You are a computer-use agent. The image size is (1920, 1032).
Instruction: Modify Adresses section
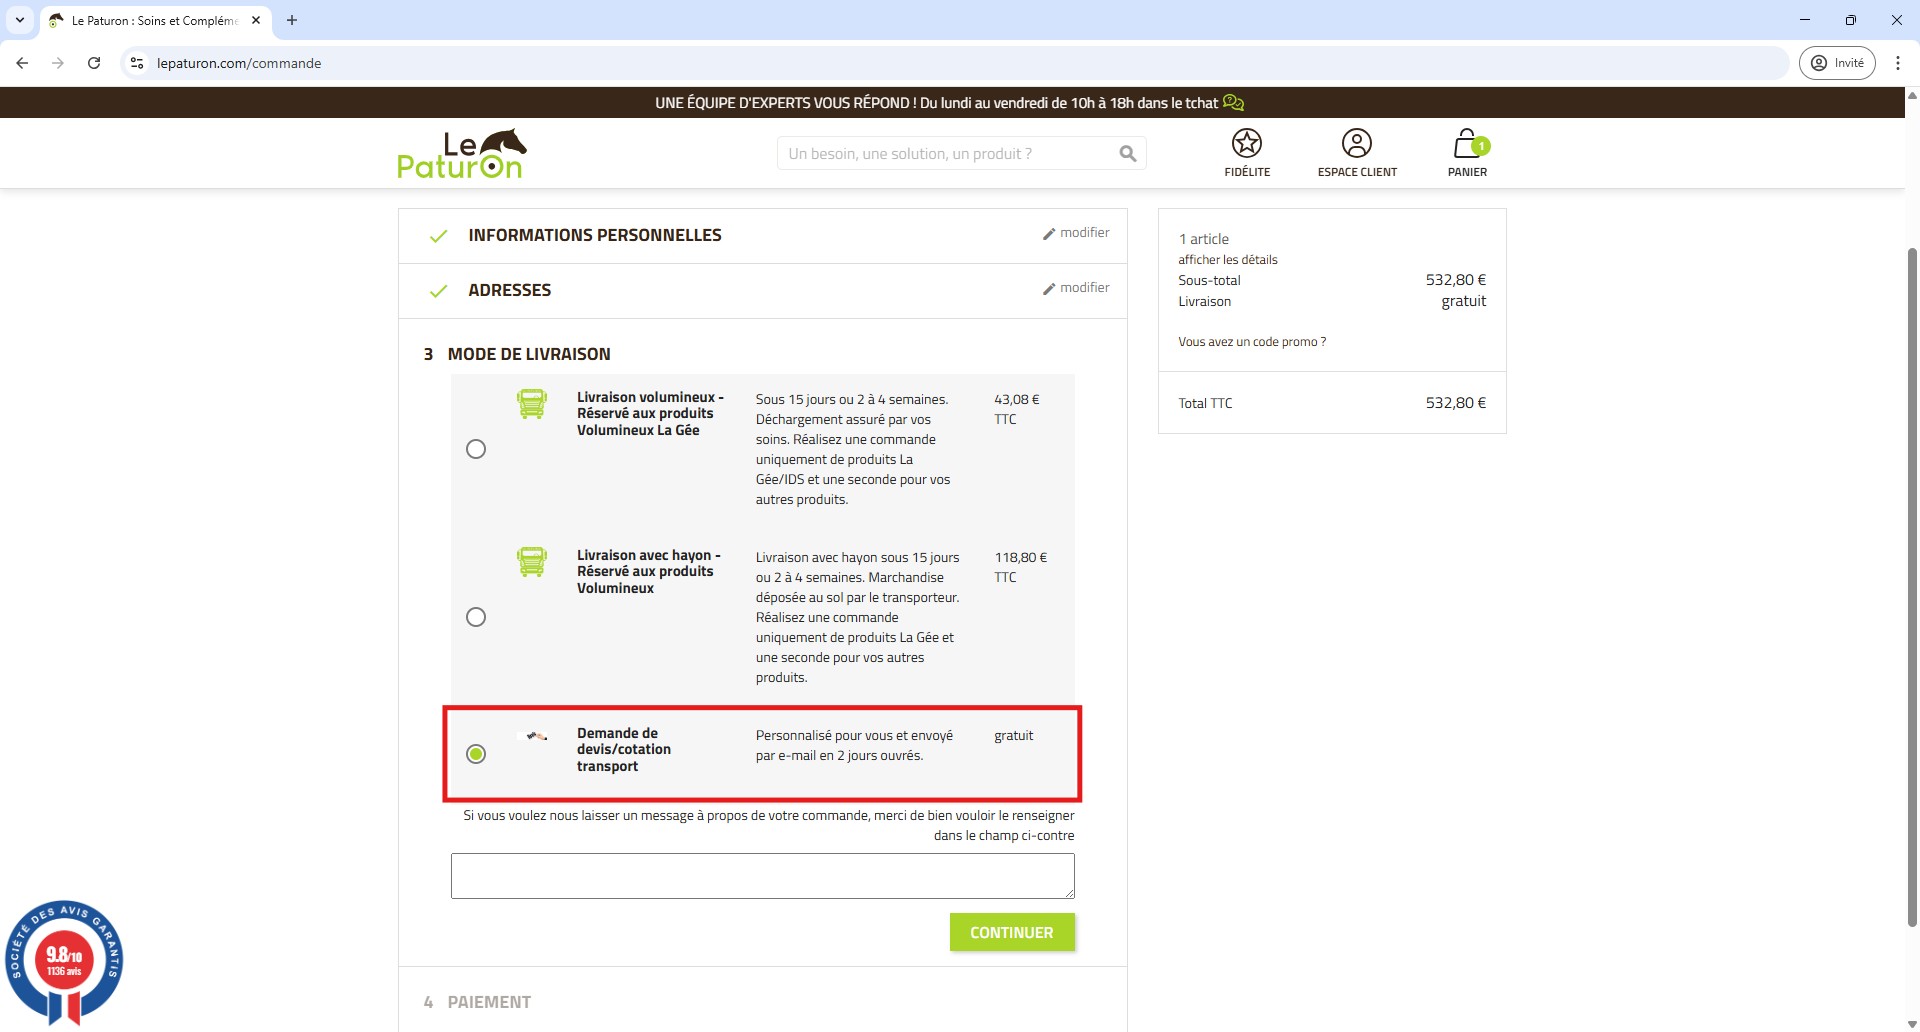[x=1076, y=288]
